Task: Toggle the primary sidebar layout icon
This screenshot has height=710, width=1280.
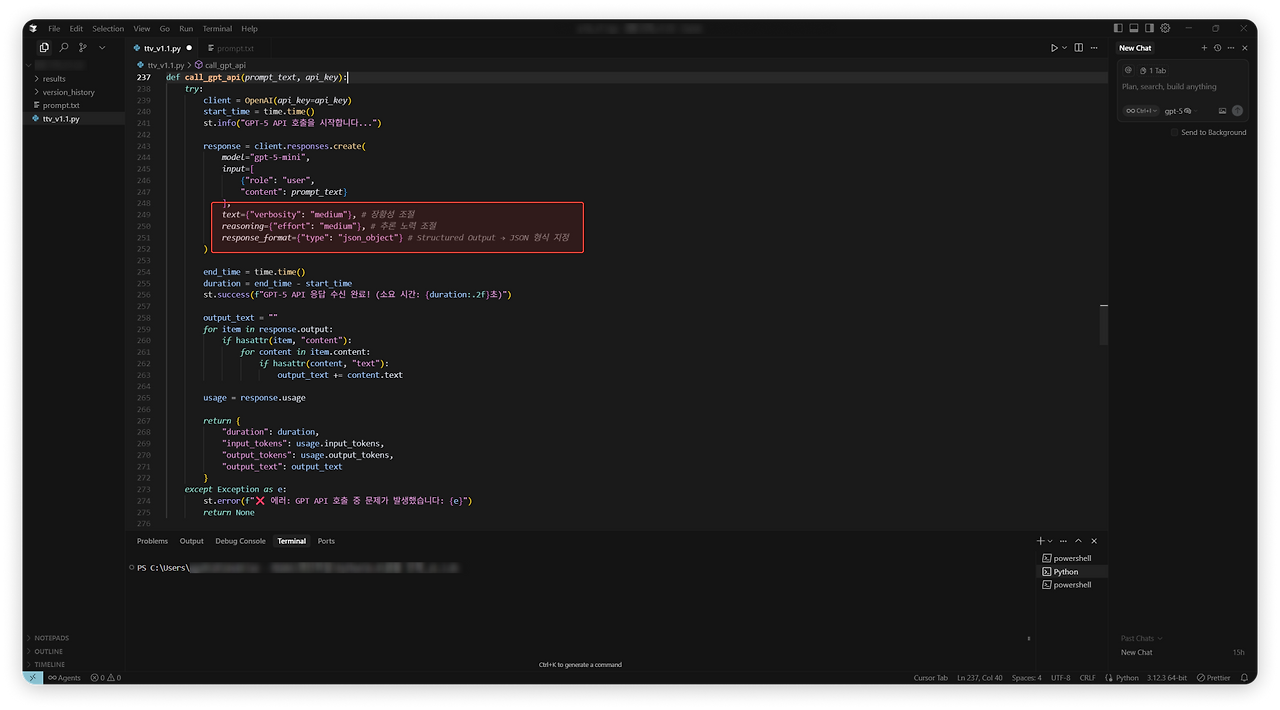Action: [x=1118, y=29]
